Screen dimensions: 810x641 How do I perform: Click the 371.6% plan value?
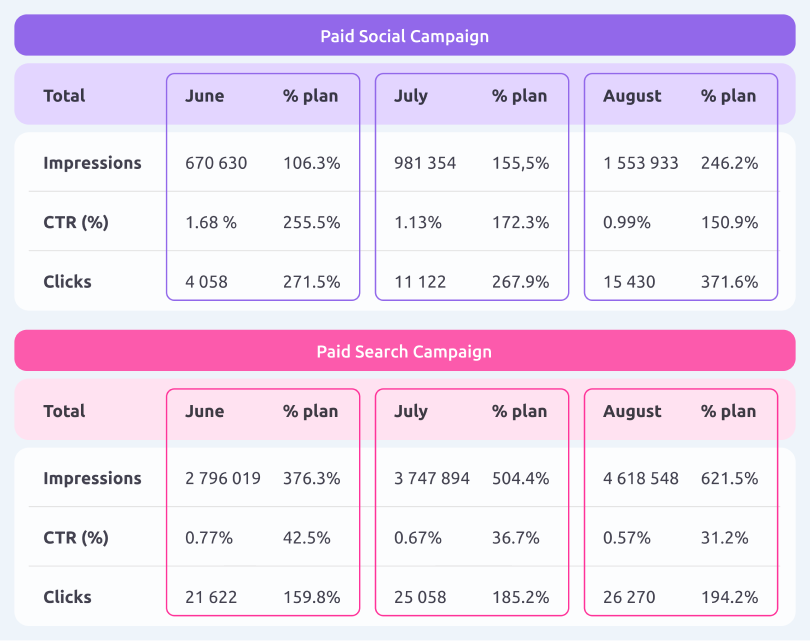[729, 282]
